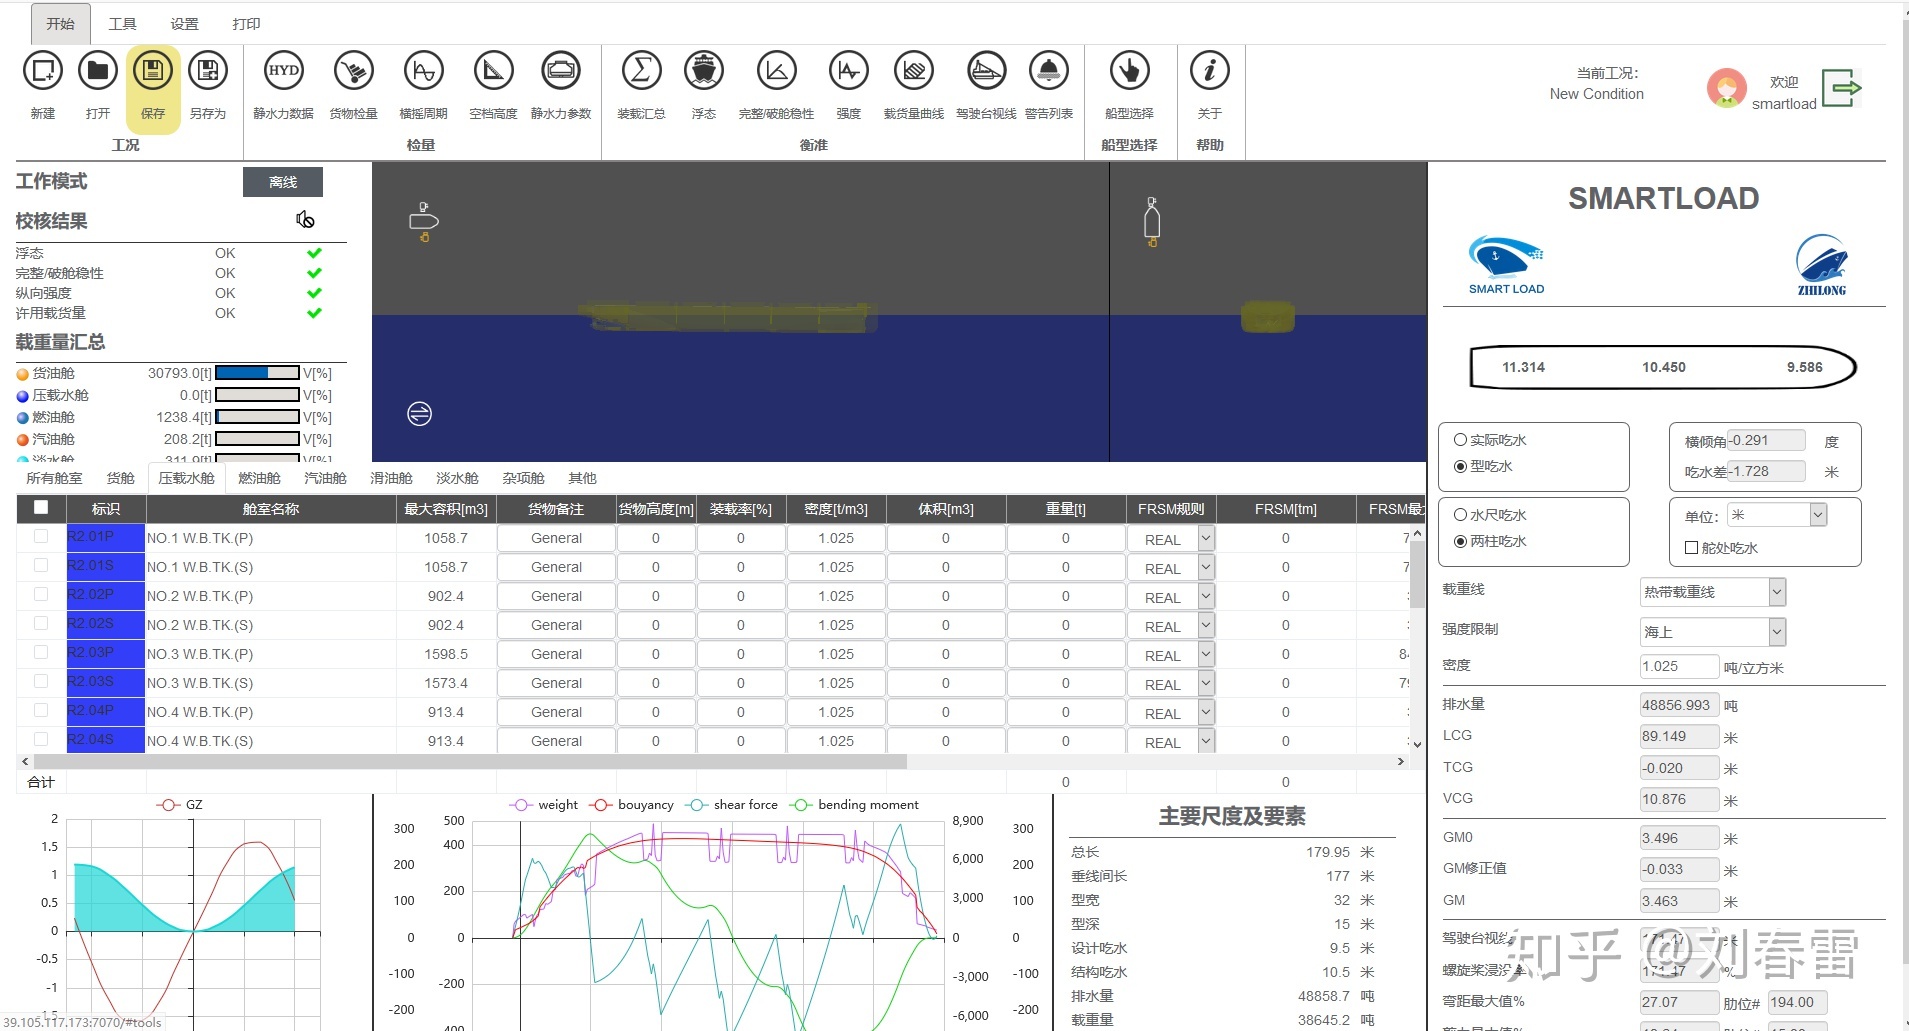The width and height of the screenshot is (1909, 1031).
Task: Click the table horizontal scrollbar
Action: click(x=470, y=762)
